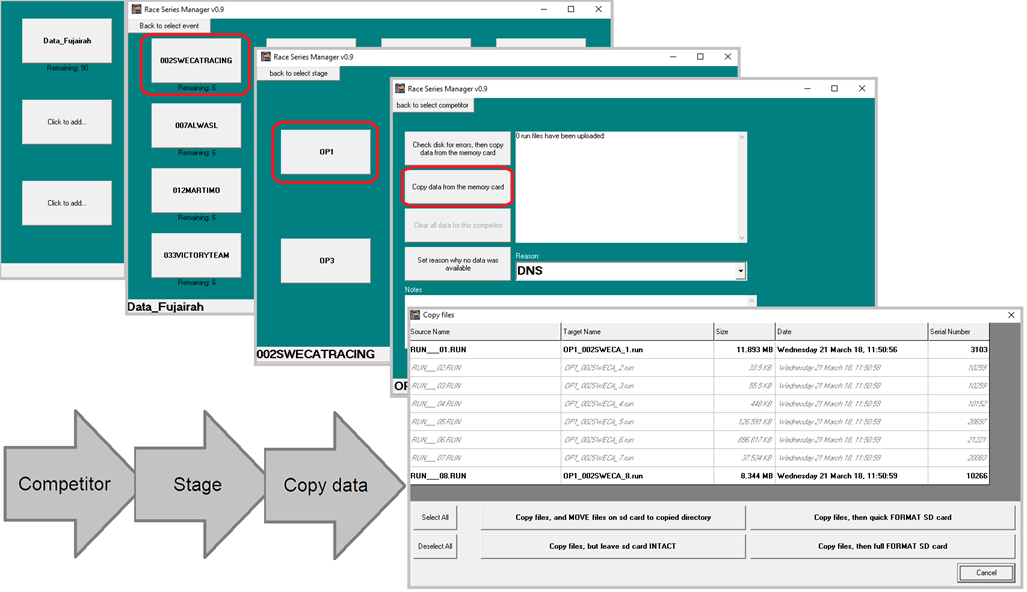Click Copy data from the memory card
Screen dimensions: 1027x592
(457, 187)
